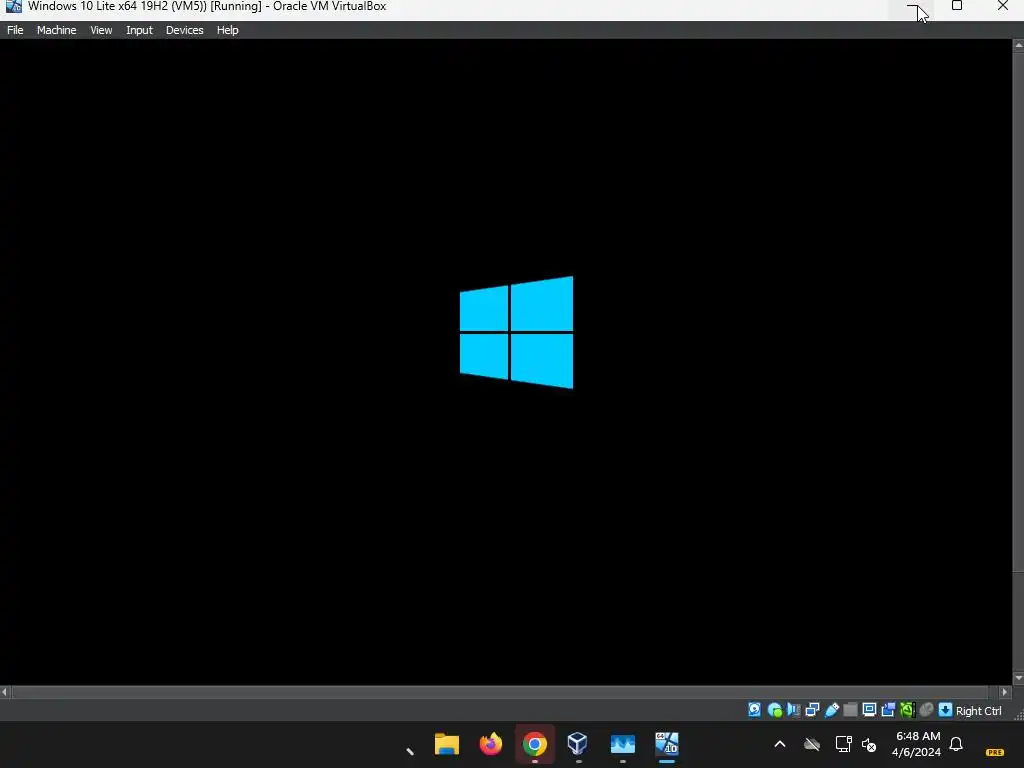Viewport: 1024px width, 768px height.
Task: Click the window resize grip in status bar
Action: tap(1019, 715)
